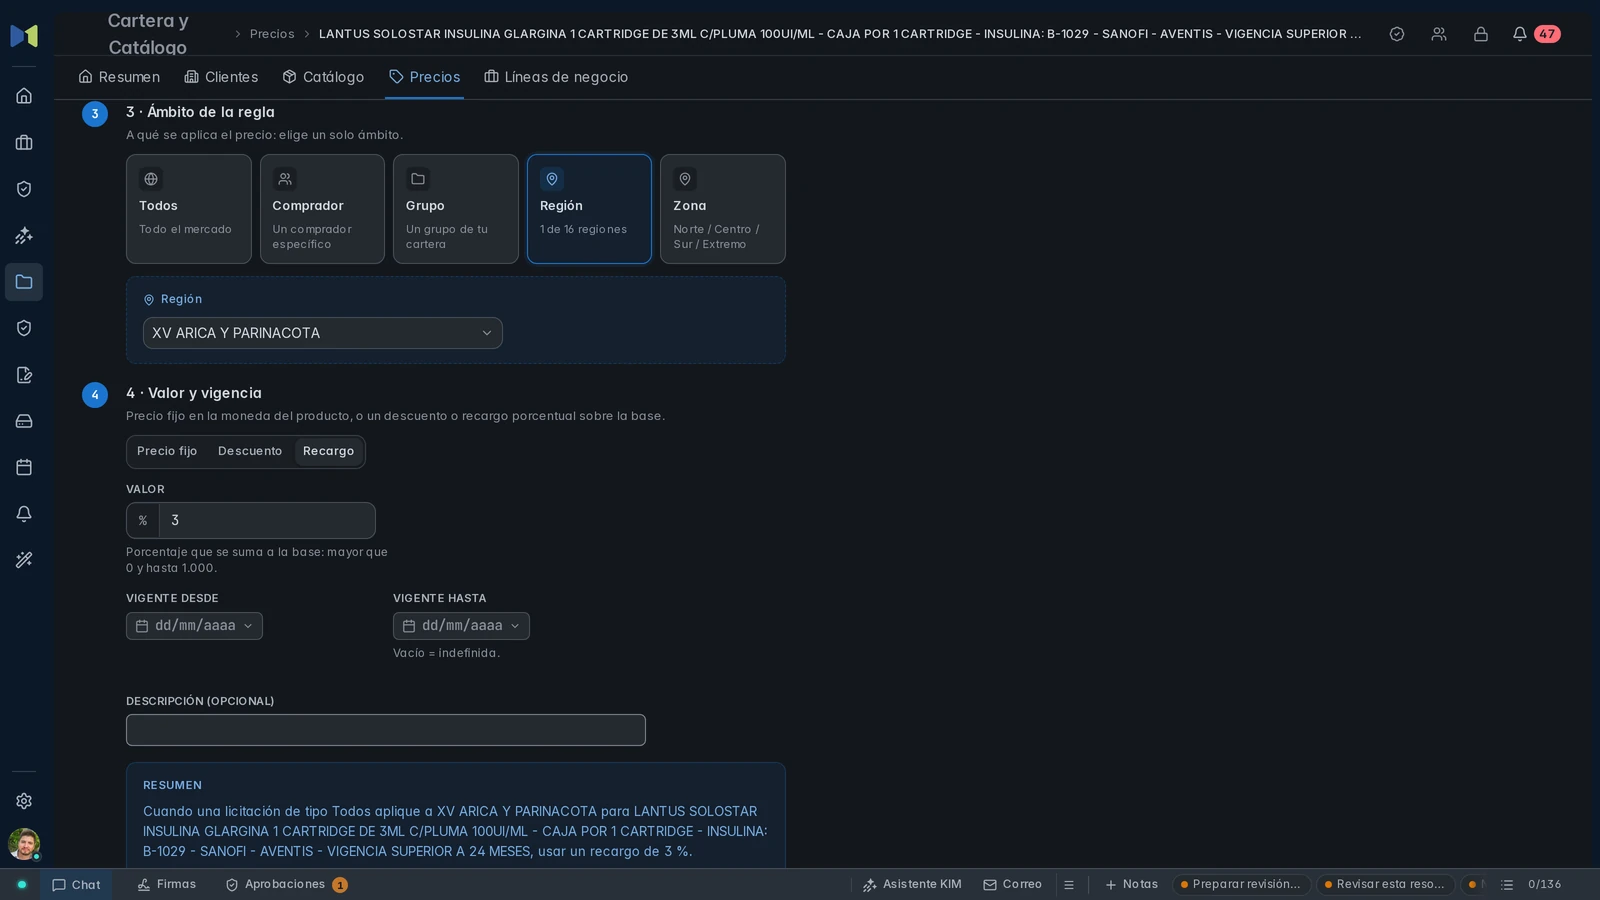Open the inbox tray icon in sidebar
The height and width of the screenshot is (900, 1600).
pyautogui.click(x=24, y=421)
